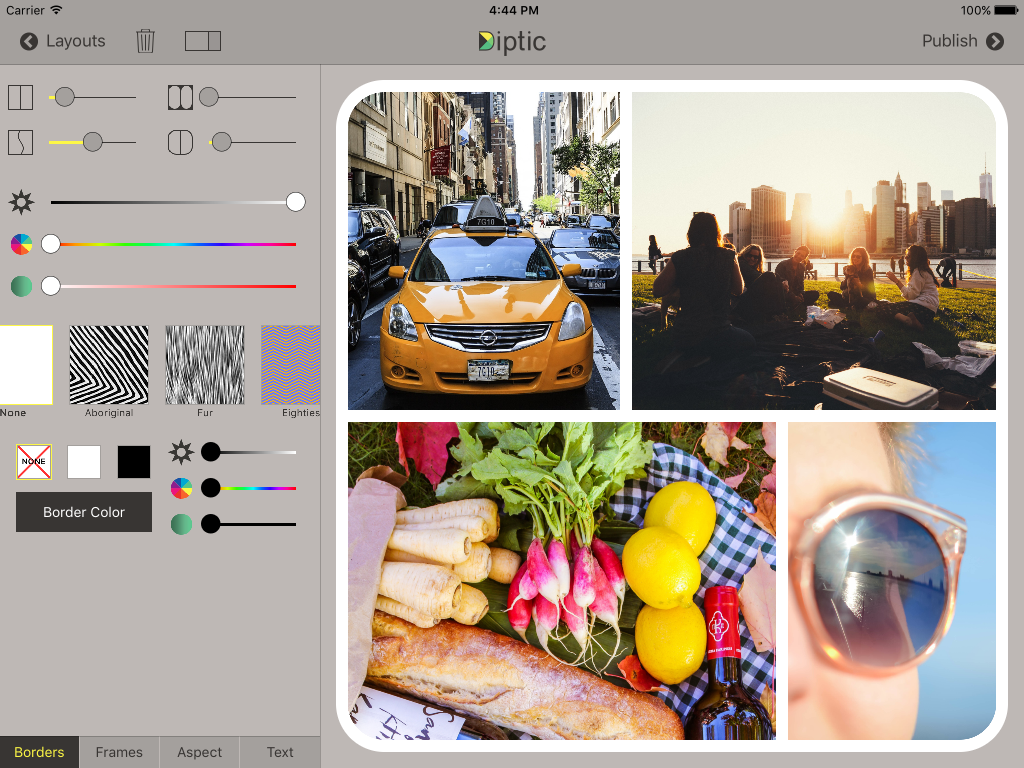The image size is (1024, 768).
Task: Tap the Border Color button
Action: pos(84,512)
